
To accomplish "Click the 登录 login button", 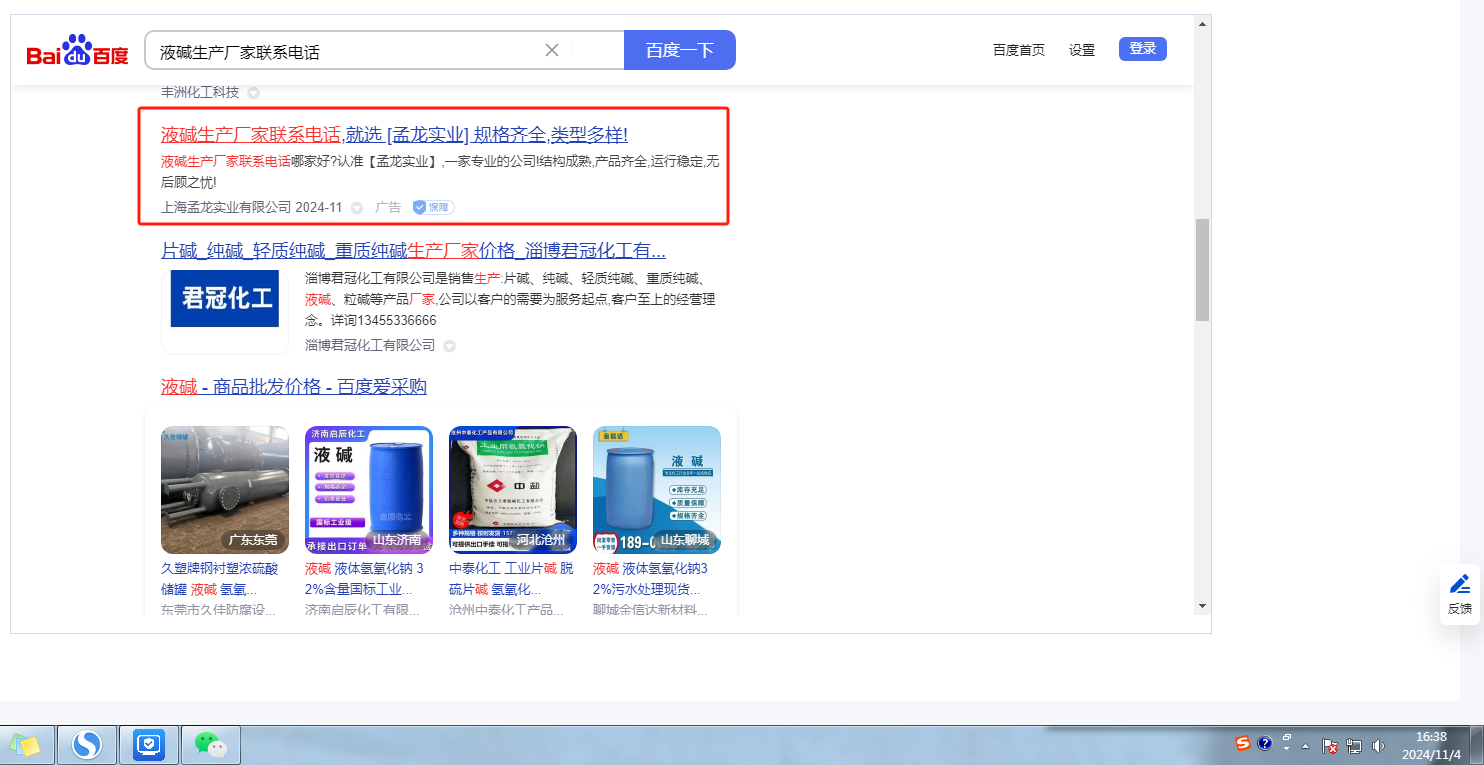I will (1142, 49).
